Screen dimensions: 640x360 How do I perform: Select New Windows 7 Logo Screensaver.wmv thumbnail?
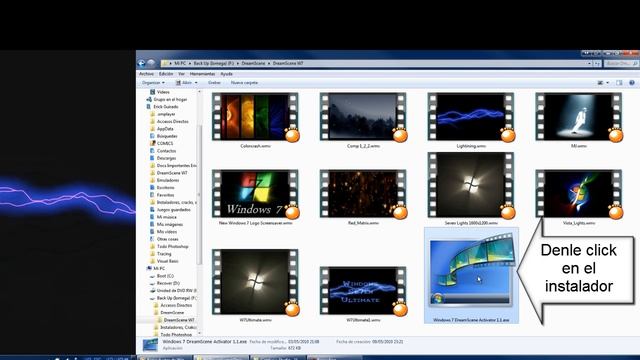point(255,194)
